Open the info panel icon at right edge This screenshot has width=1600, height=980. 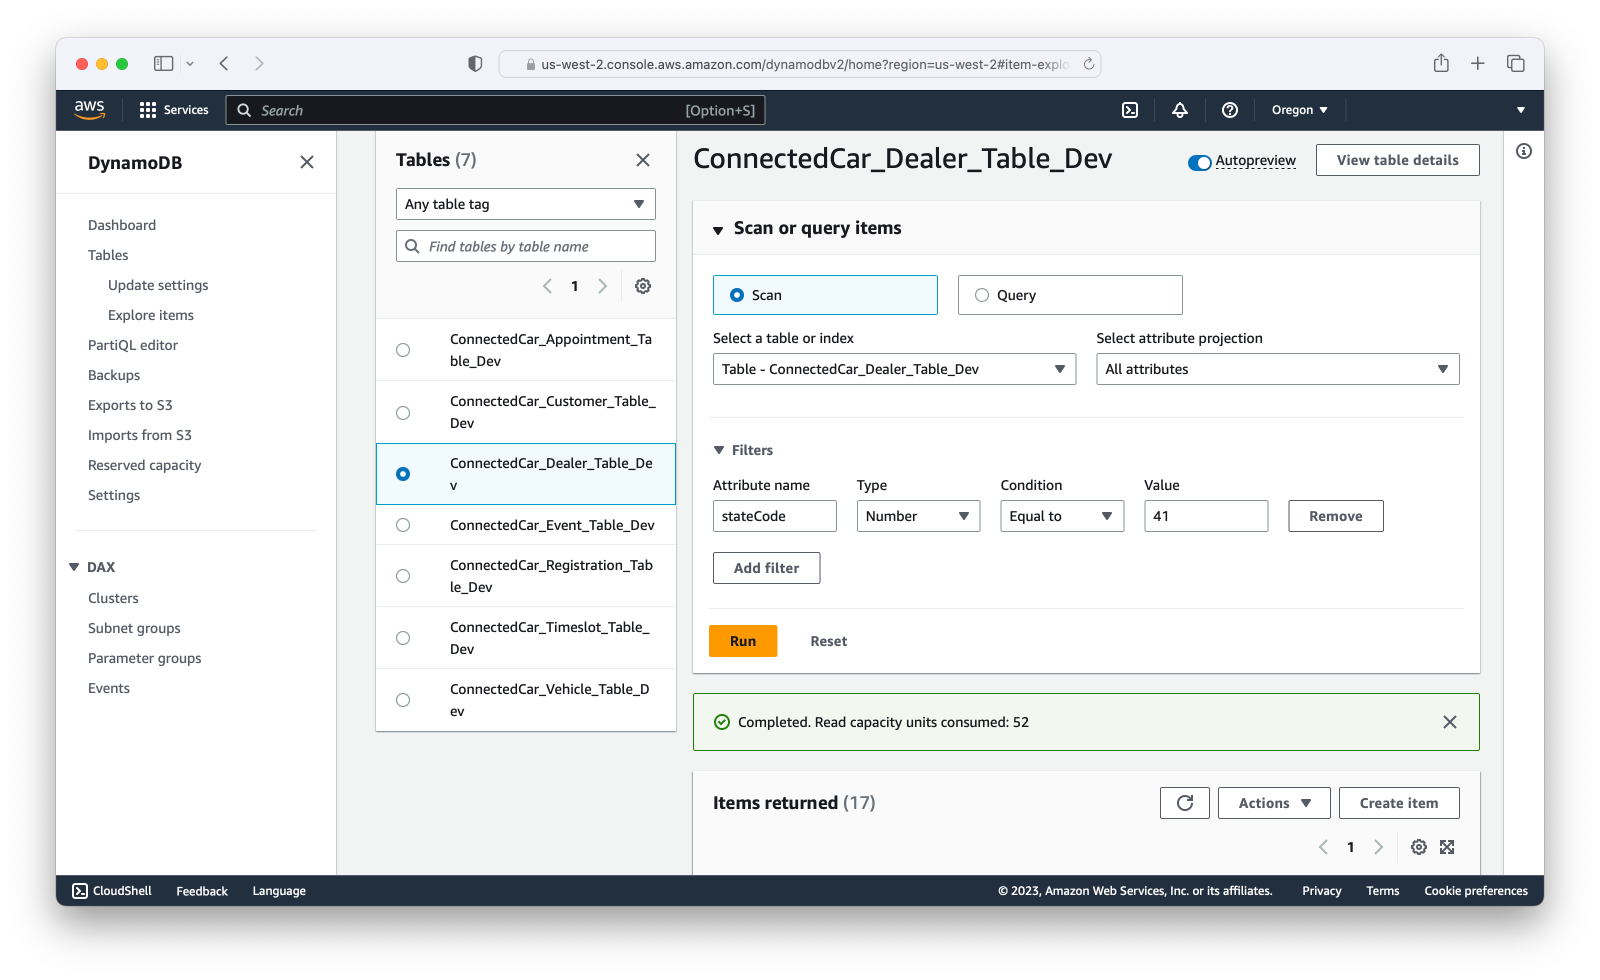1524,151
